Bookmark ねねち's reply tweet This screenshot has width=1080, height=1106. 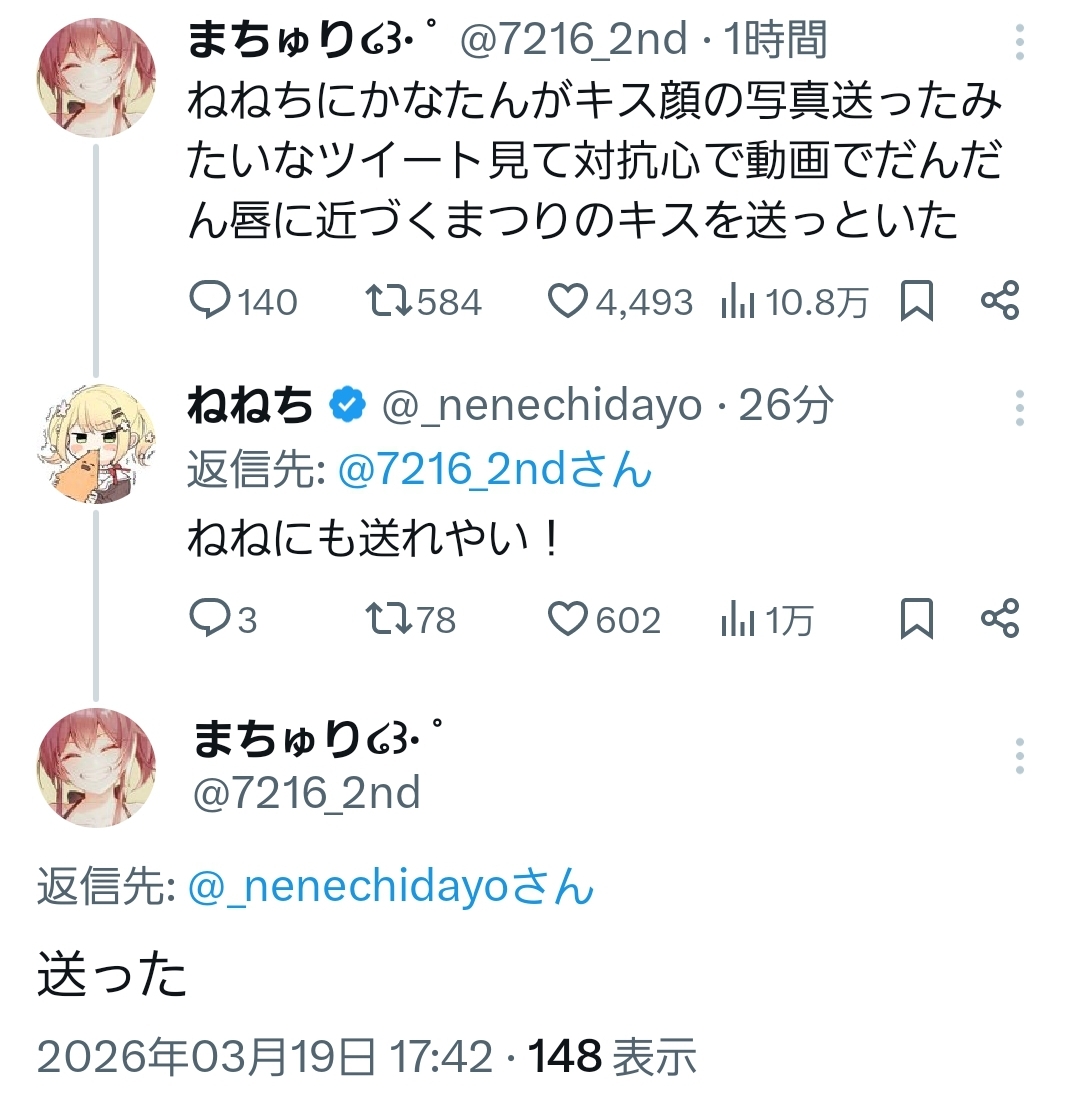916,620
